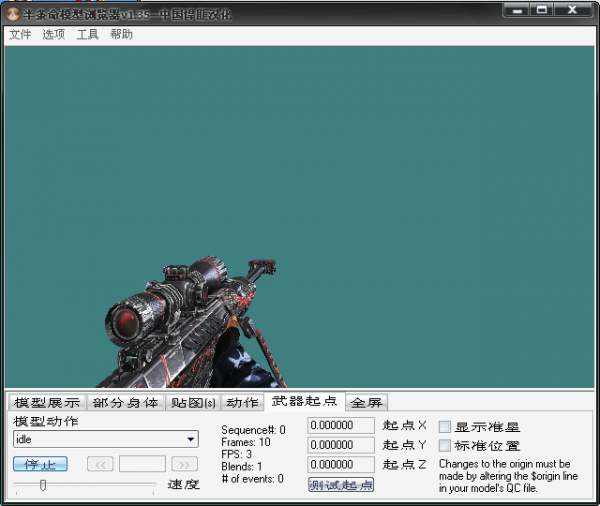The width and height of the screenshot is (600, 506).
Task: Click the 测试起点 button
Action: [341, 485]
